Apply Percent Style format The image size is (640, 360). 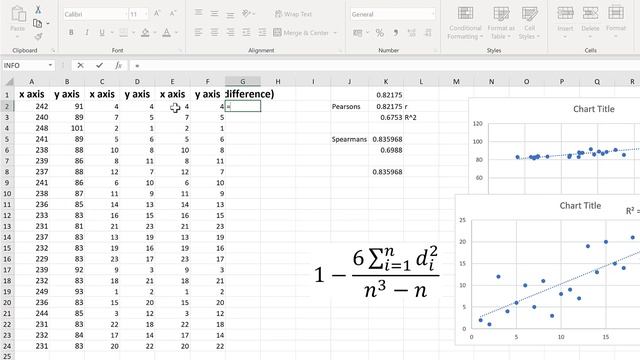(x=380, y=33)
